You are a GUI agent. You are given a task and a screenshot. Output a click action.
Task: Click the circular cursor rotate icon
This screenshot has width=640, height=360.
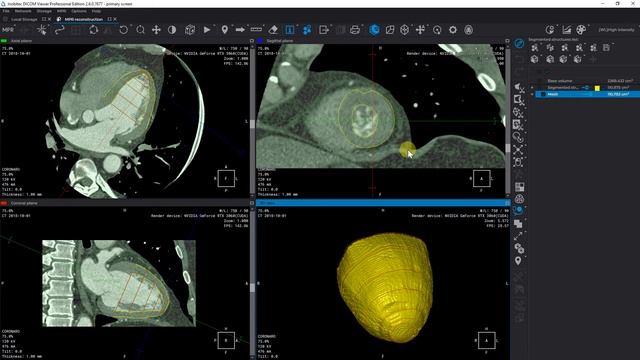437,30
